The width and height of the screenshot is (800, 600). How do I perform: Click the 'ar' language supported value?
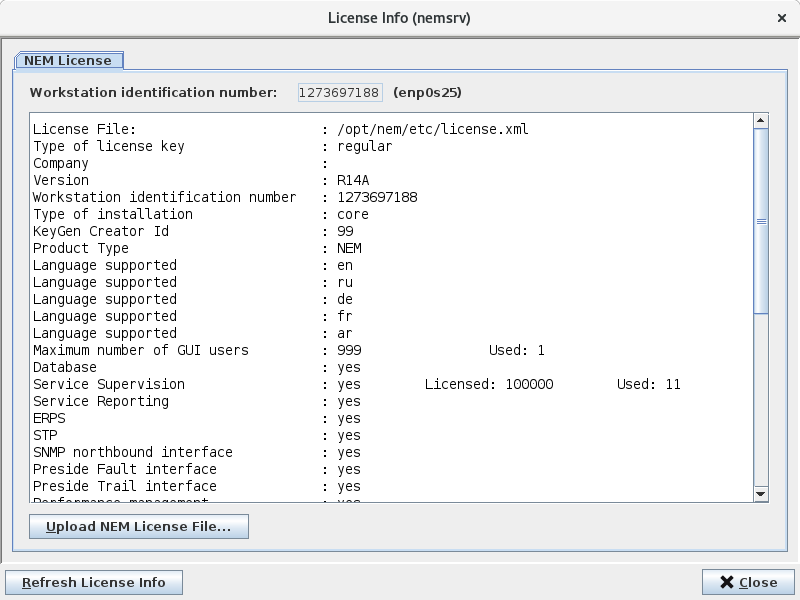[345, 334]
